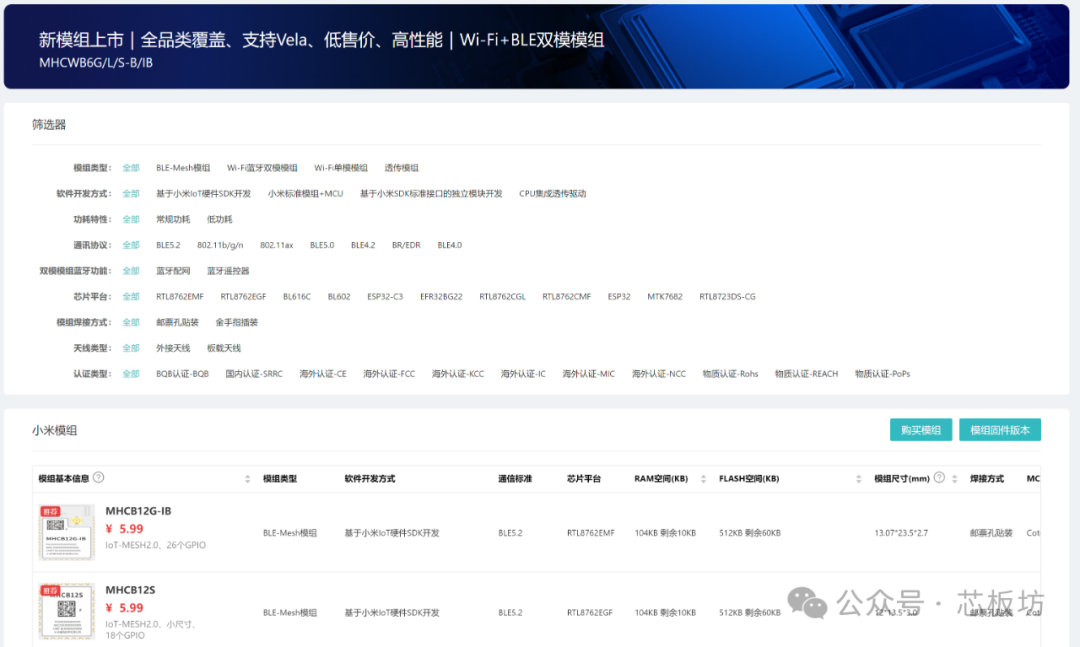This screenshot has height=647, width=1080.
Task: Filter module type by Wi-Fi单模模组
Action: (341, 168)
